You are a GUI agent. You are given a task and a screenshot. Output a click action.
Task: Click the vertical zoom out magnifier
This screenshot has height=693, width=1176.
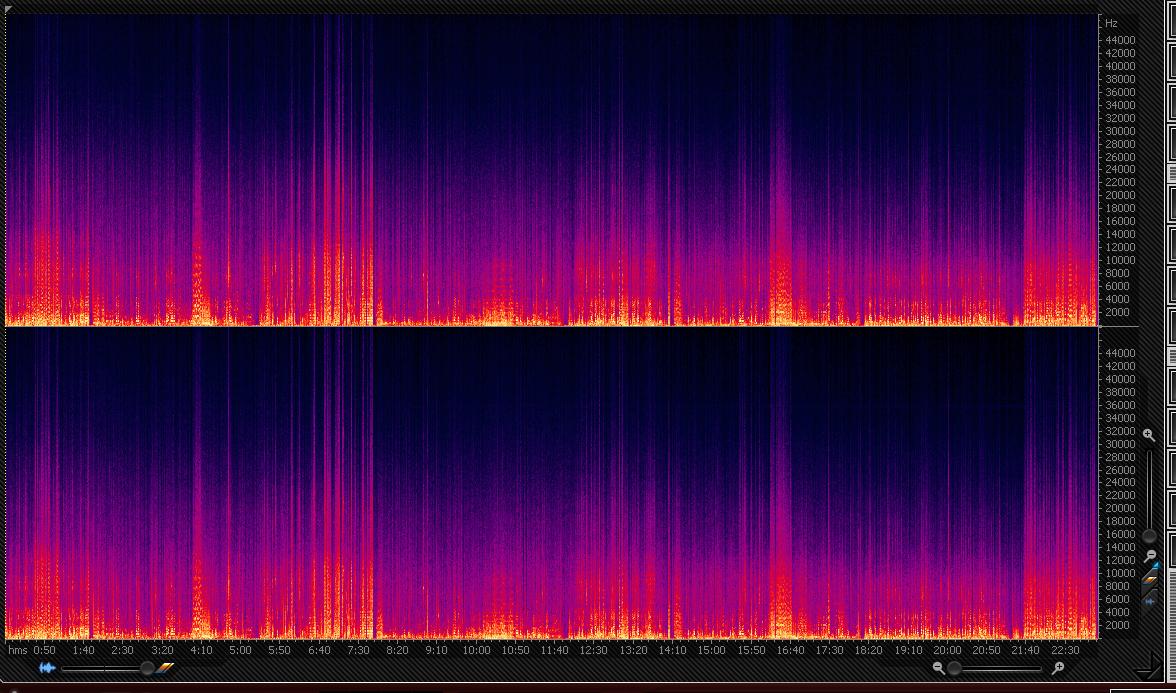[x=1149, y=556]
